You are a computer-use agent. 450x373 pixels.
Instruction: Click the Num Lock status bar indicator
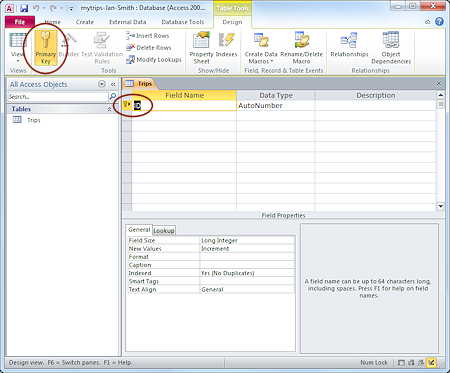coord(374,362)
